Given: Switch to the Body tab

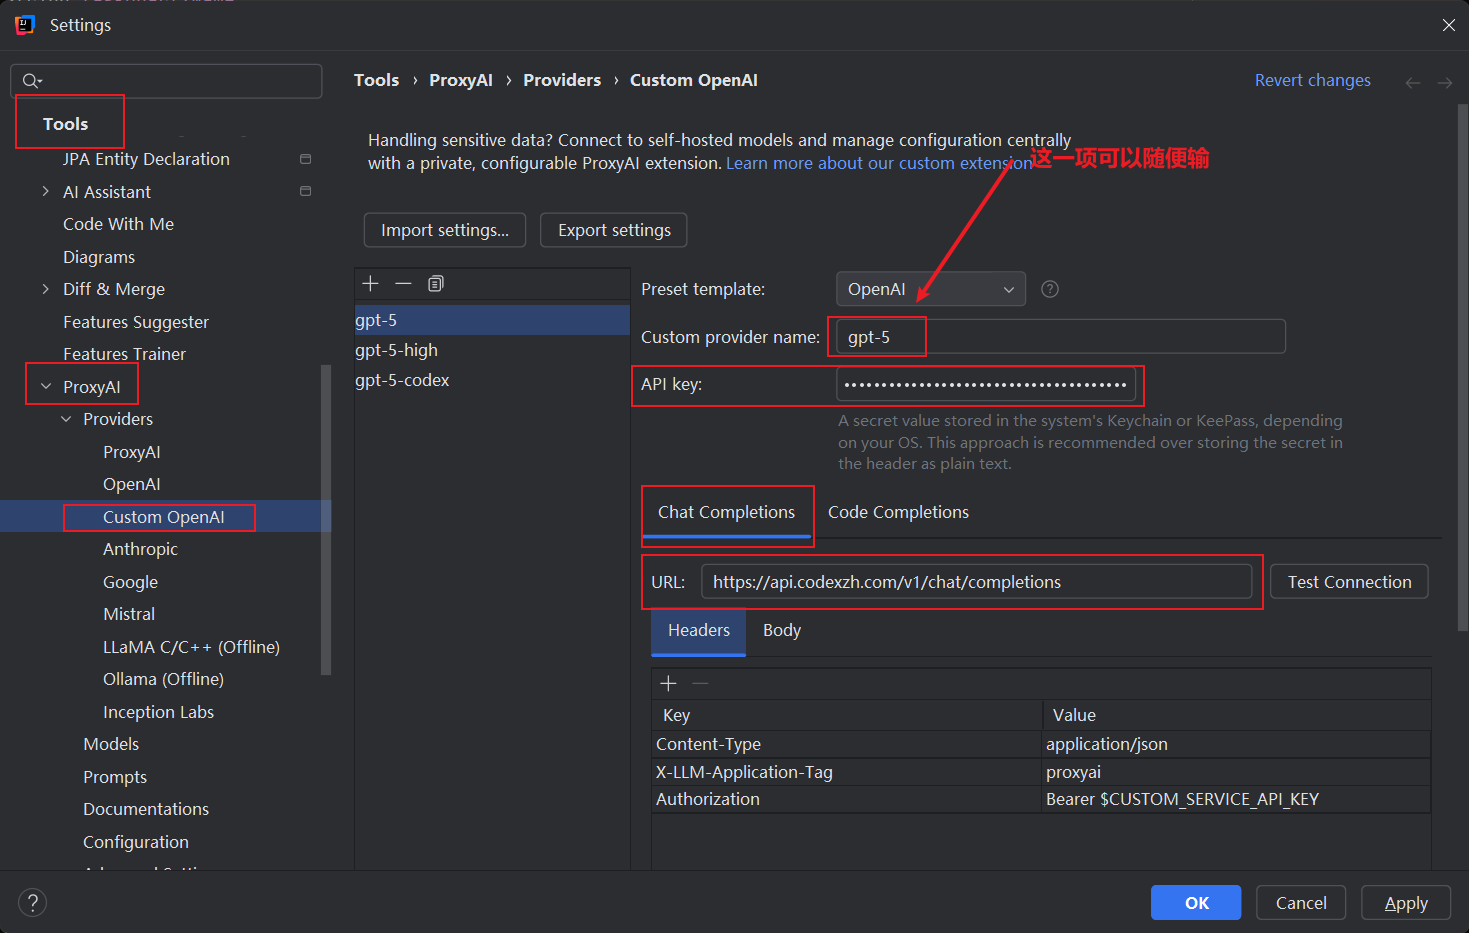Looking at the screenshot, I should (782, 630).
